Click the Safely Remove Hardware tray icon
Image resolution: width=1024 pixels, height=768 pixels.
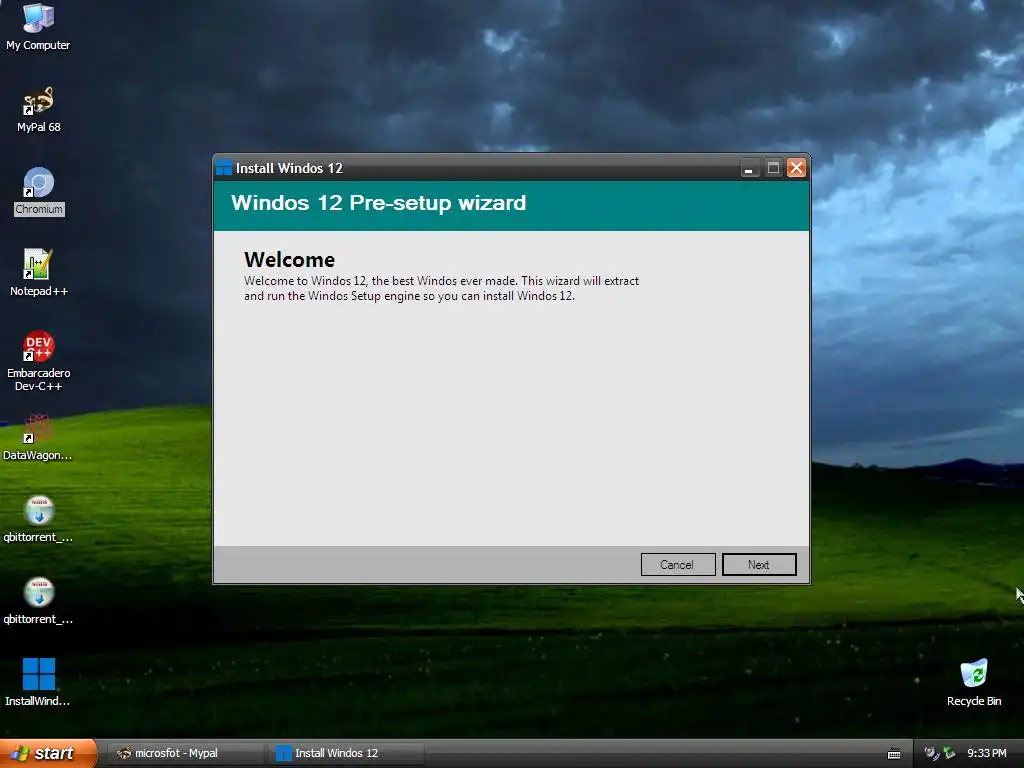click(x=950, y=753)
